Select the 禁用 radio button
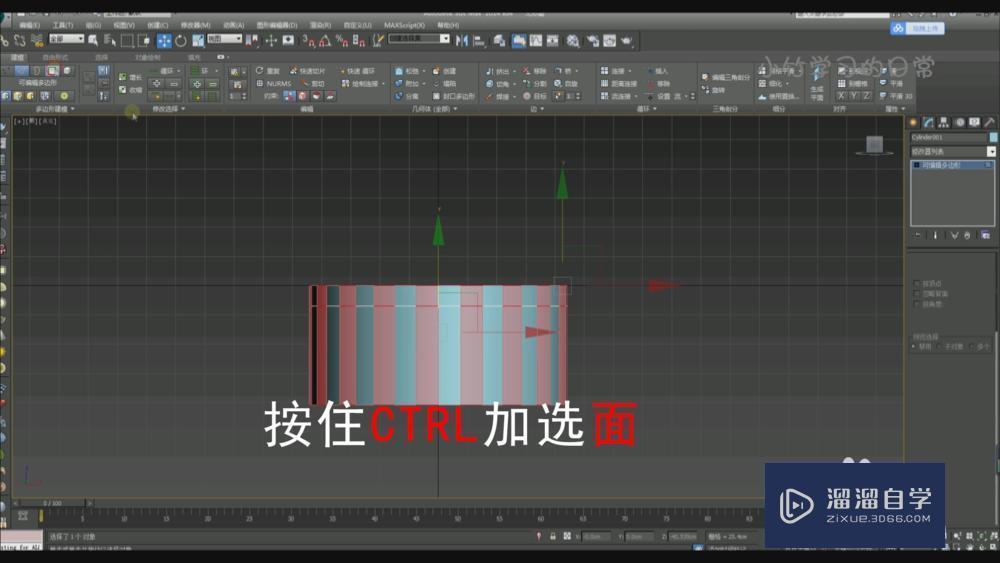Screen dimensions: 1000x563 [914, 346]
